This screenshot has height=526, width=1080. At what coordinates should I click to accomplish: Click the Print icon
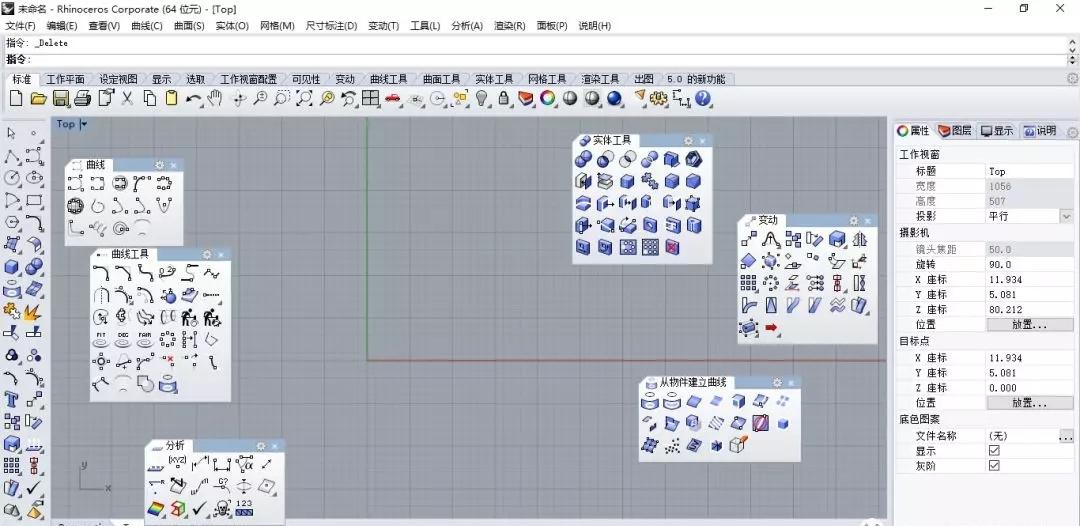(83, 99)
